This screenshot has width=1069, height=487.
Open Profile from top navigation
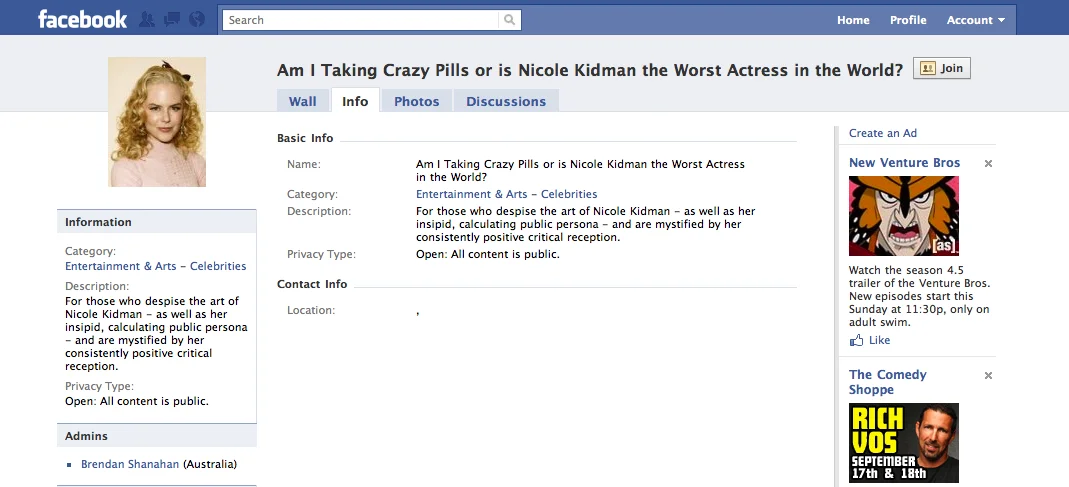(x=908, y=20)
